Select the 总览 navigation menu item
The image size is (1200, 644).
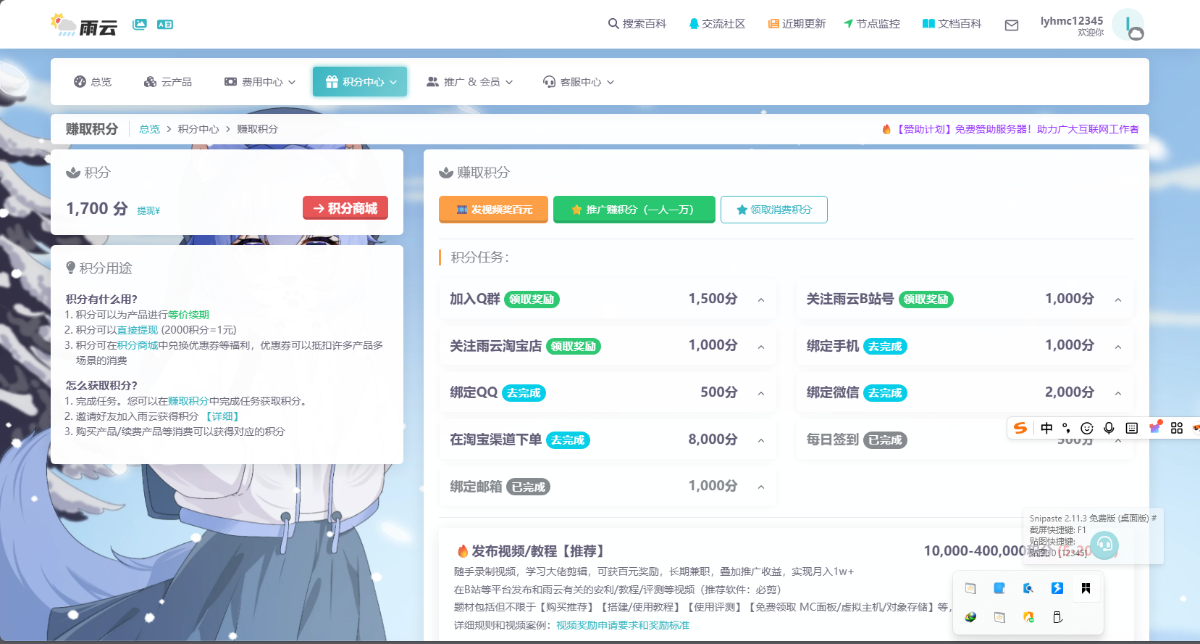click(92, 82)
